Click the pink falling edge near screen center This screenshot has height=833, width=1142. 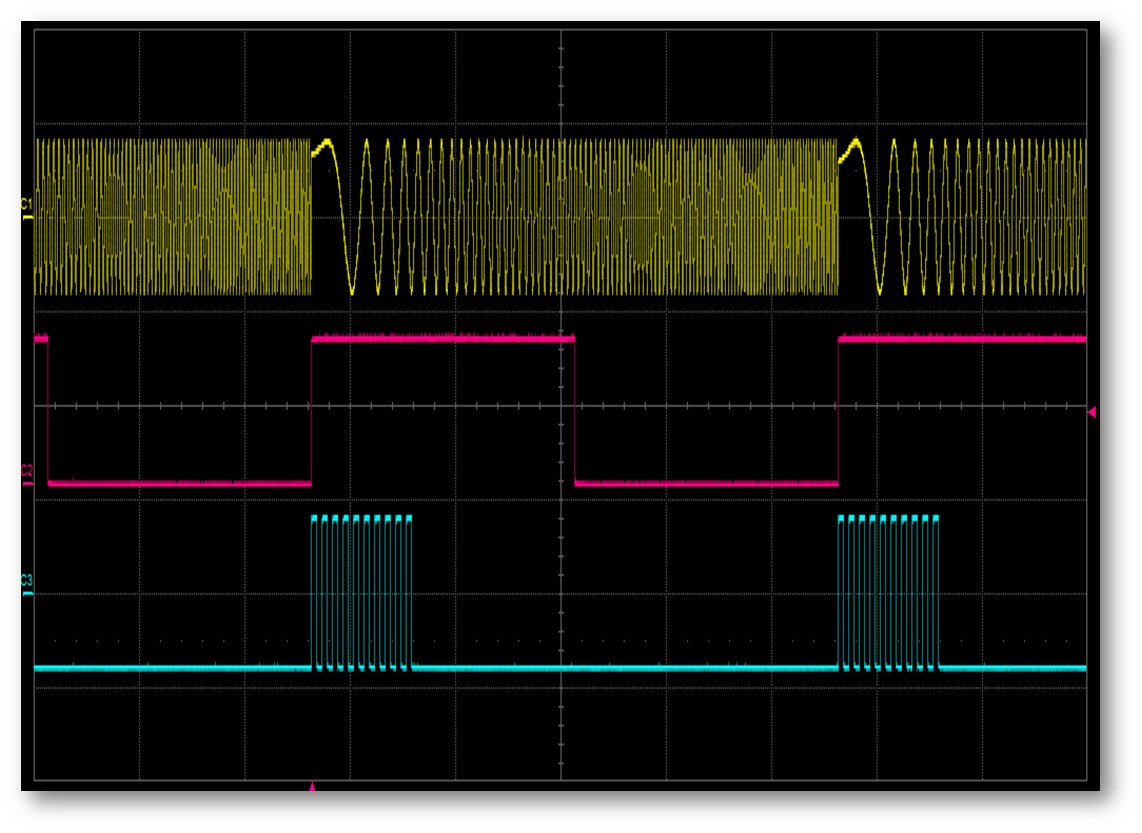click(575, 410)
